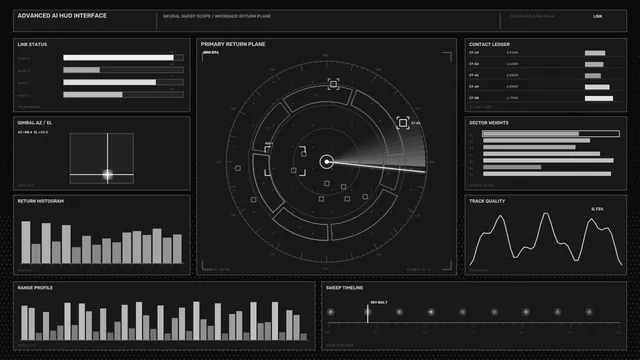This screenshot has height=360, width=640.
Task: Select the bottom Contact Ledger row with brightest bar
Action: coord(545,98)
